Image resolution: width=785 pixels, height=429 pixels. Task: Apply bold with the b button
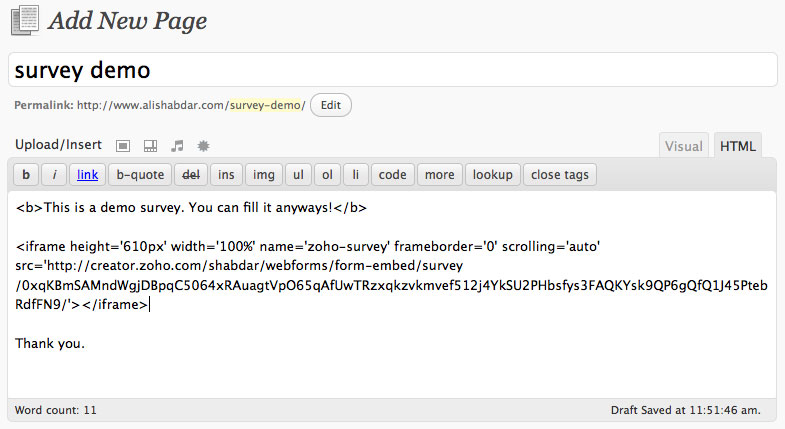26,175
